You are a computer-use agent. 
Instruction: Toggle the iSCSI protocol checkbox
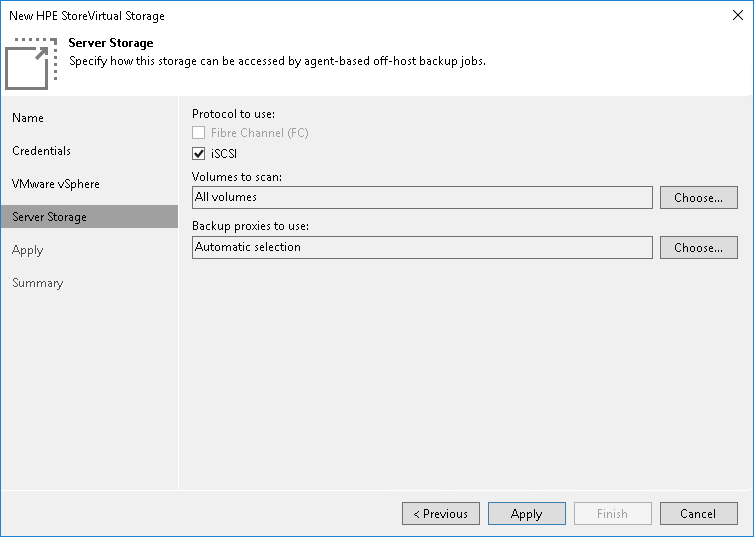coord(199,154)
